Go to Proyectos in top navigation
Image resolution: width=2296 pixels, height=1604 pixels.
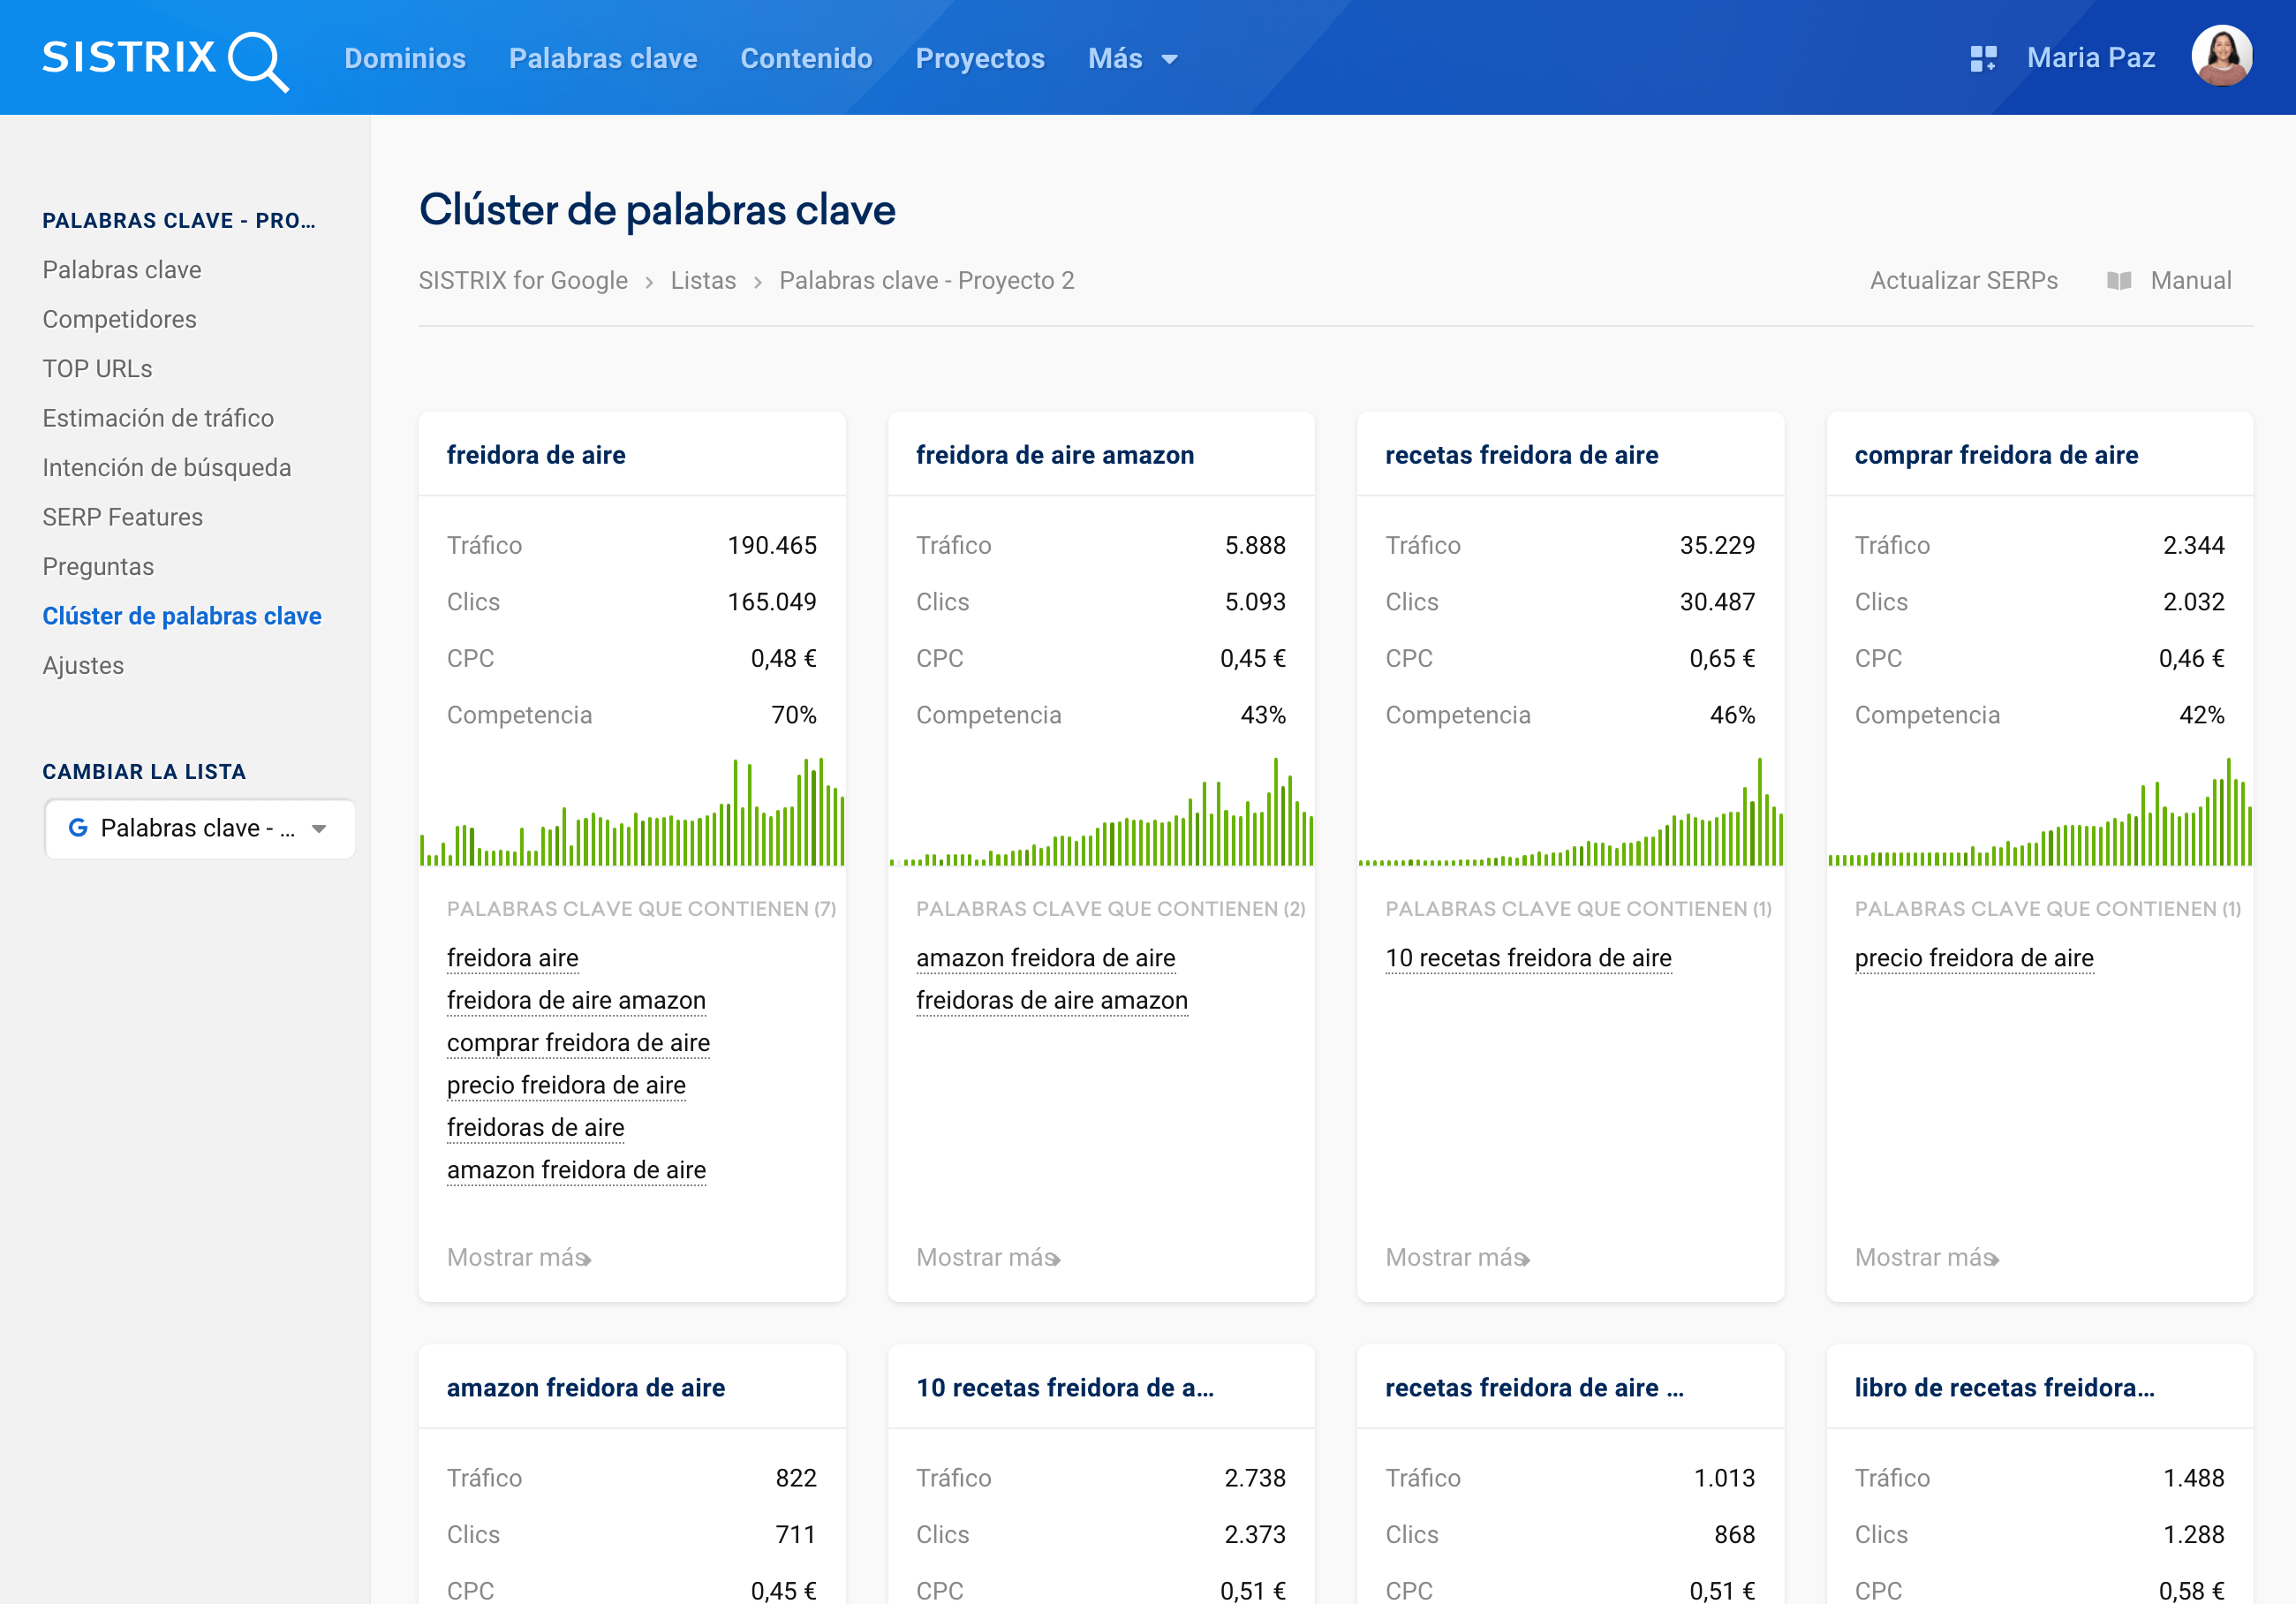(979, 58)
